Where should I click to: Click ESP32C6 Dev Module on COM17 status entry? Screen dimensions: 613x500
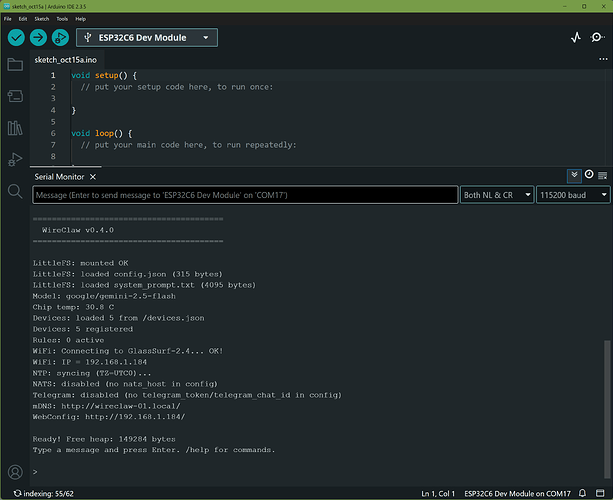[517, 493]
